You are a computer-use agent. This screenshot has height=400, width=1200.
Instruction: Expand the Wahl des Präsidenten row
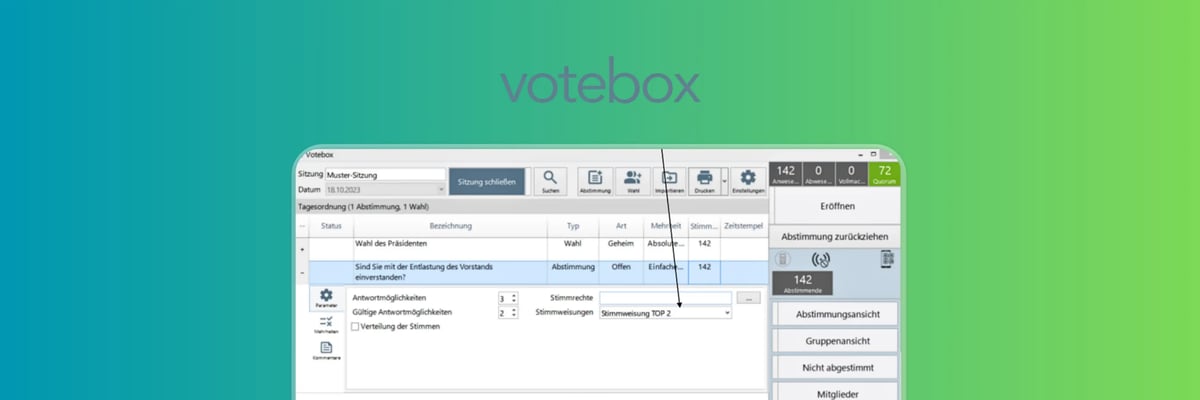[303, 248]
